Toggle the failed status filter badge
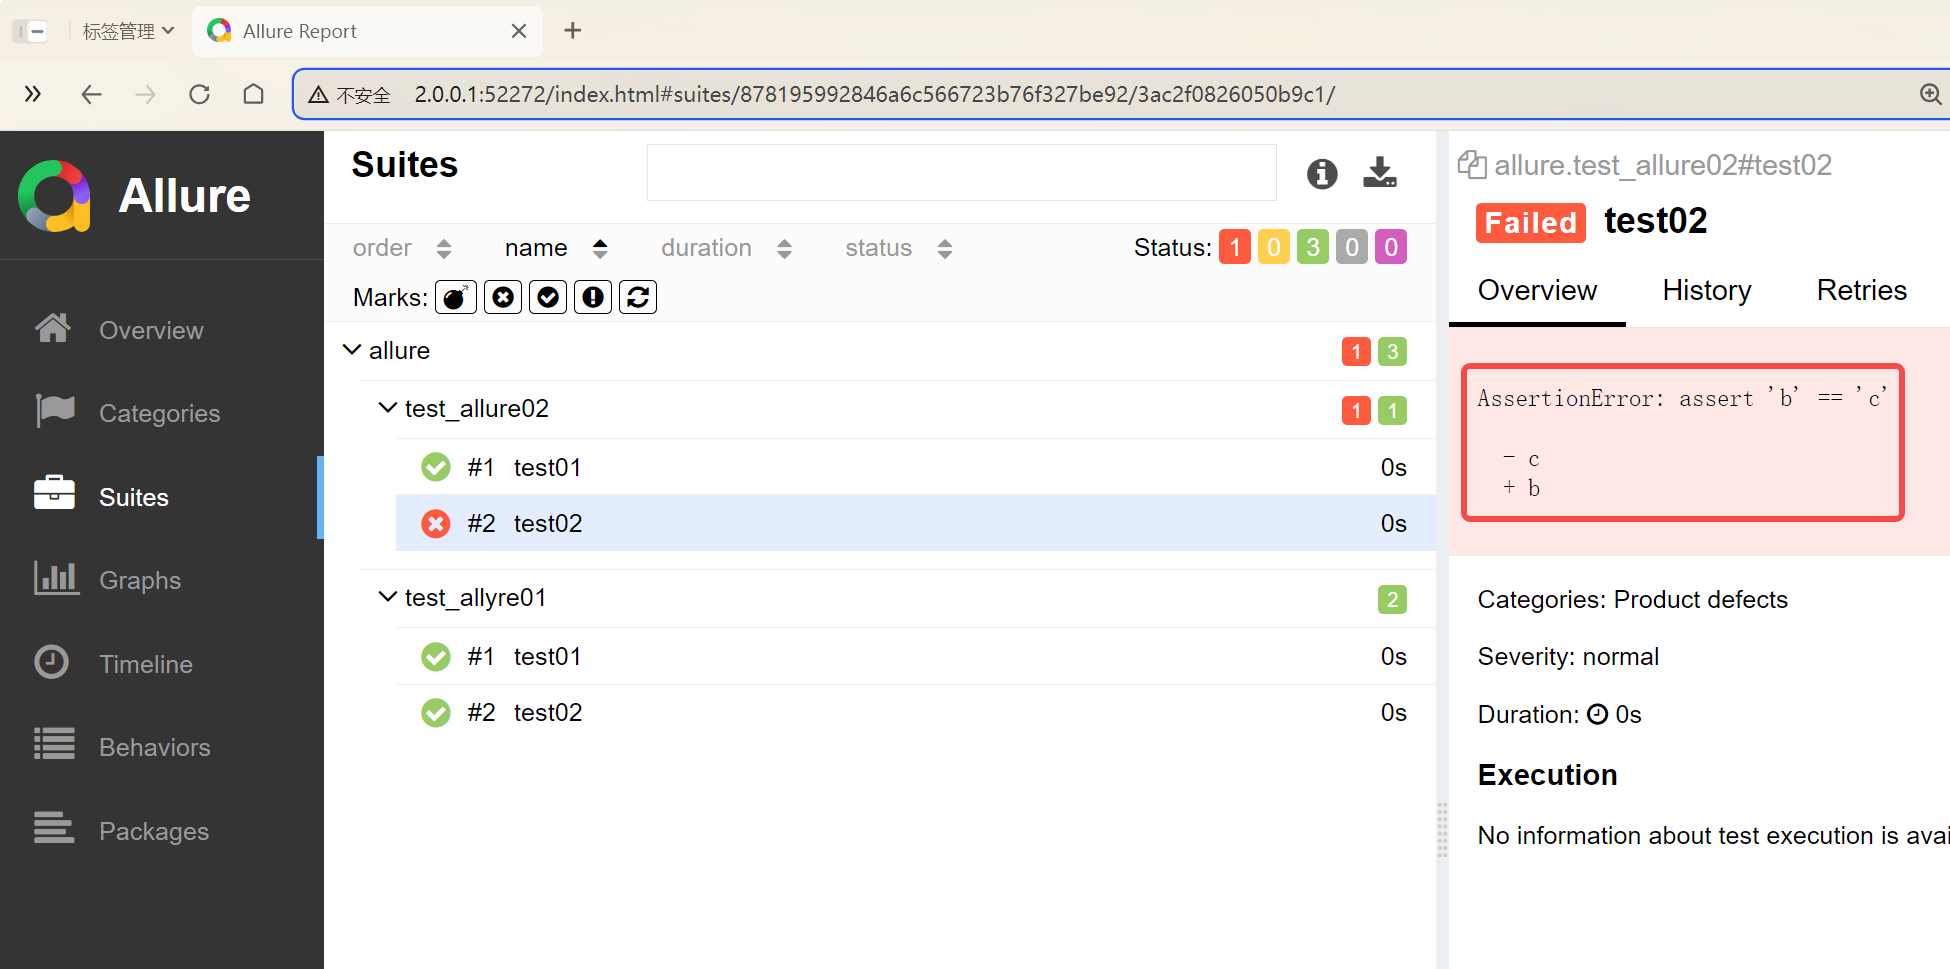Screen dimensions: 1950x969 [1235, 247]
